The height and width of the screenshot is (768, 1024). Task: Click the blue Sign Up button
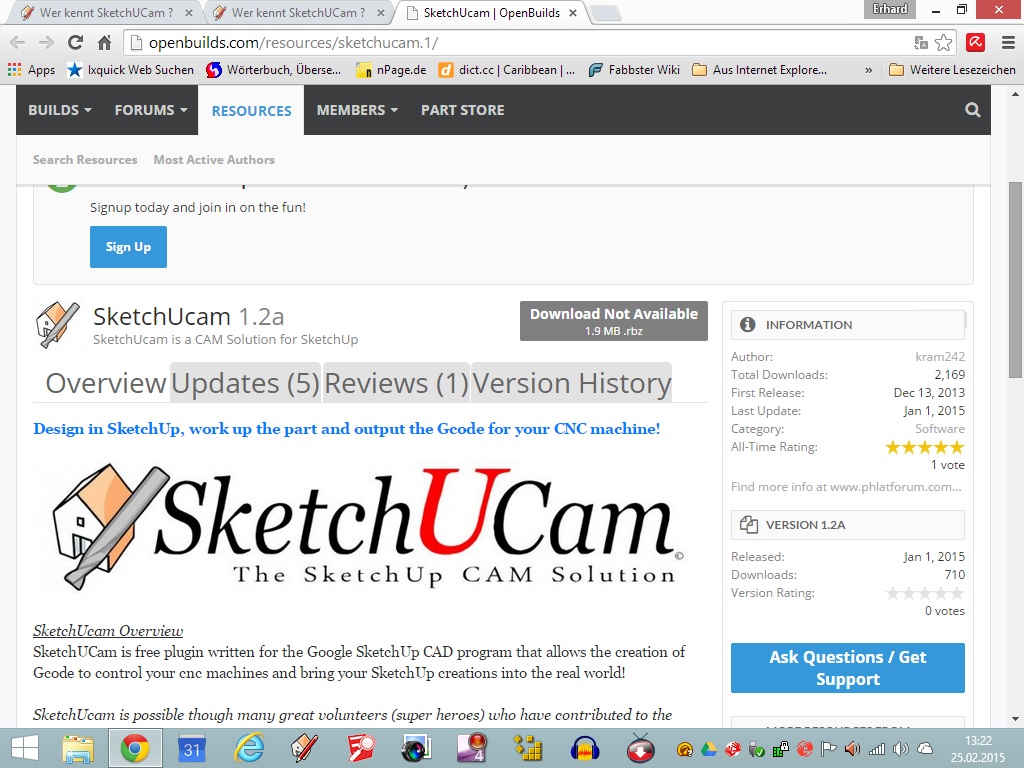click(x=128, y=247)
